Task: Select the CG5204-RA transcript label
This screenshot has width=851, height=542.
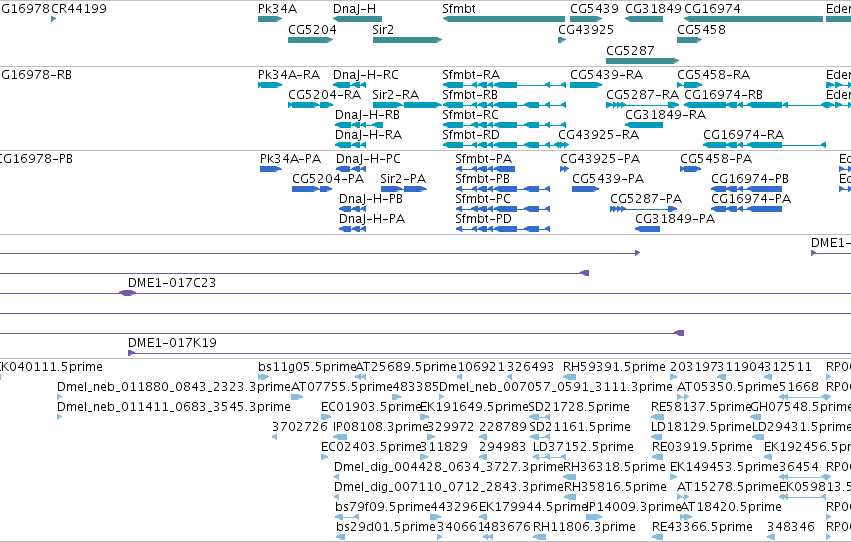Action: coord(325,94)
